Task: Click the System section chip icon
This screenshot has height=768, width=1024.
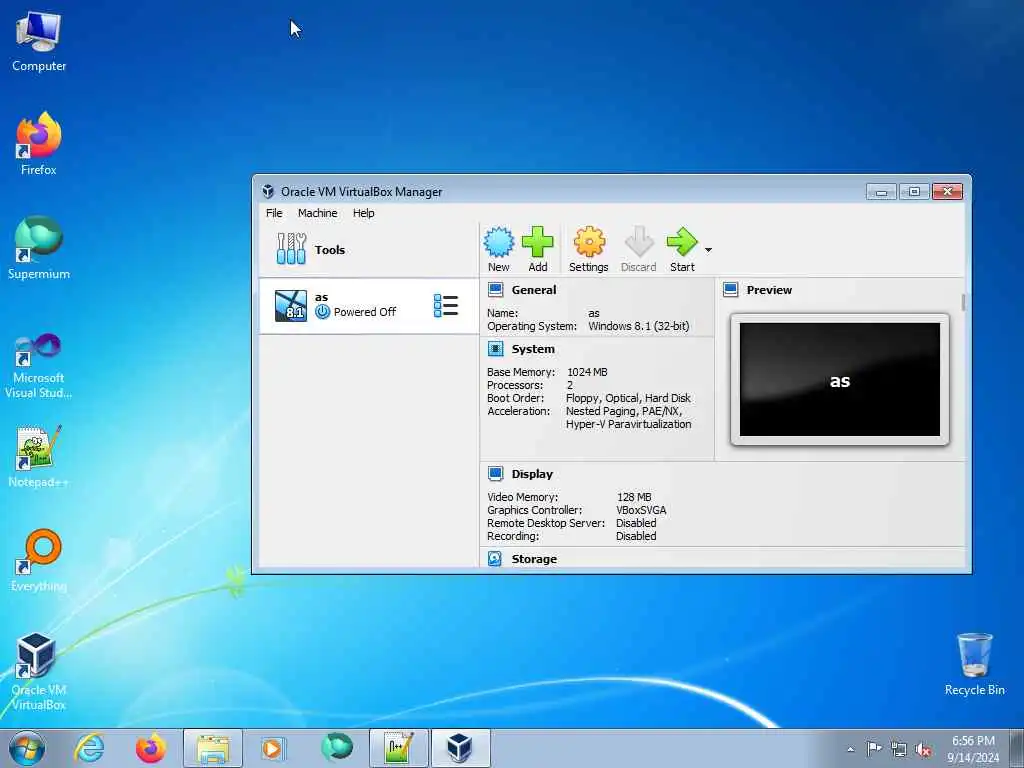Action: pos(496,349)
